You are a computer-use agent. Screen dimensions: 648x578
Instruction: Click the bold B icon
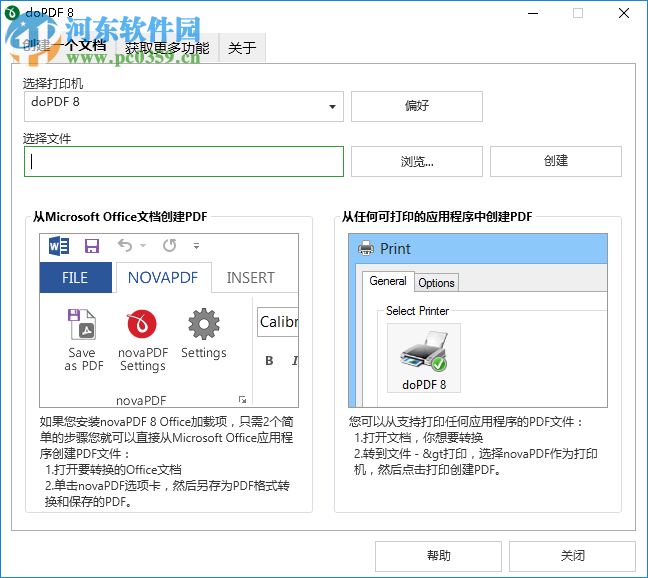269,361
